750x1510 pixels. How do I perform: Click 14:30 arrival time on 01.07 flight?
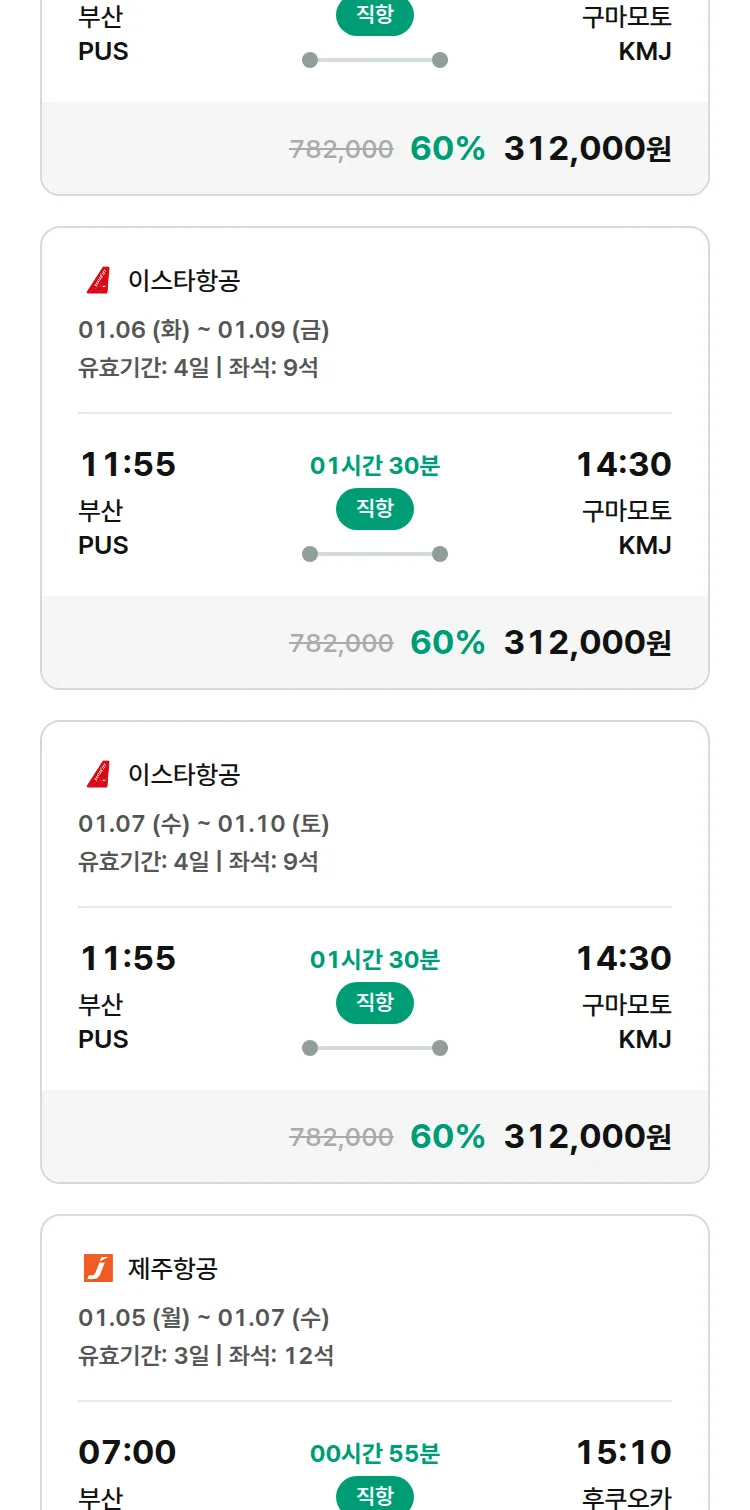point(623,959)
